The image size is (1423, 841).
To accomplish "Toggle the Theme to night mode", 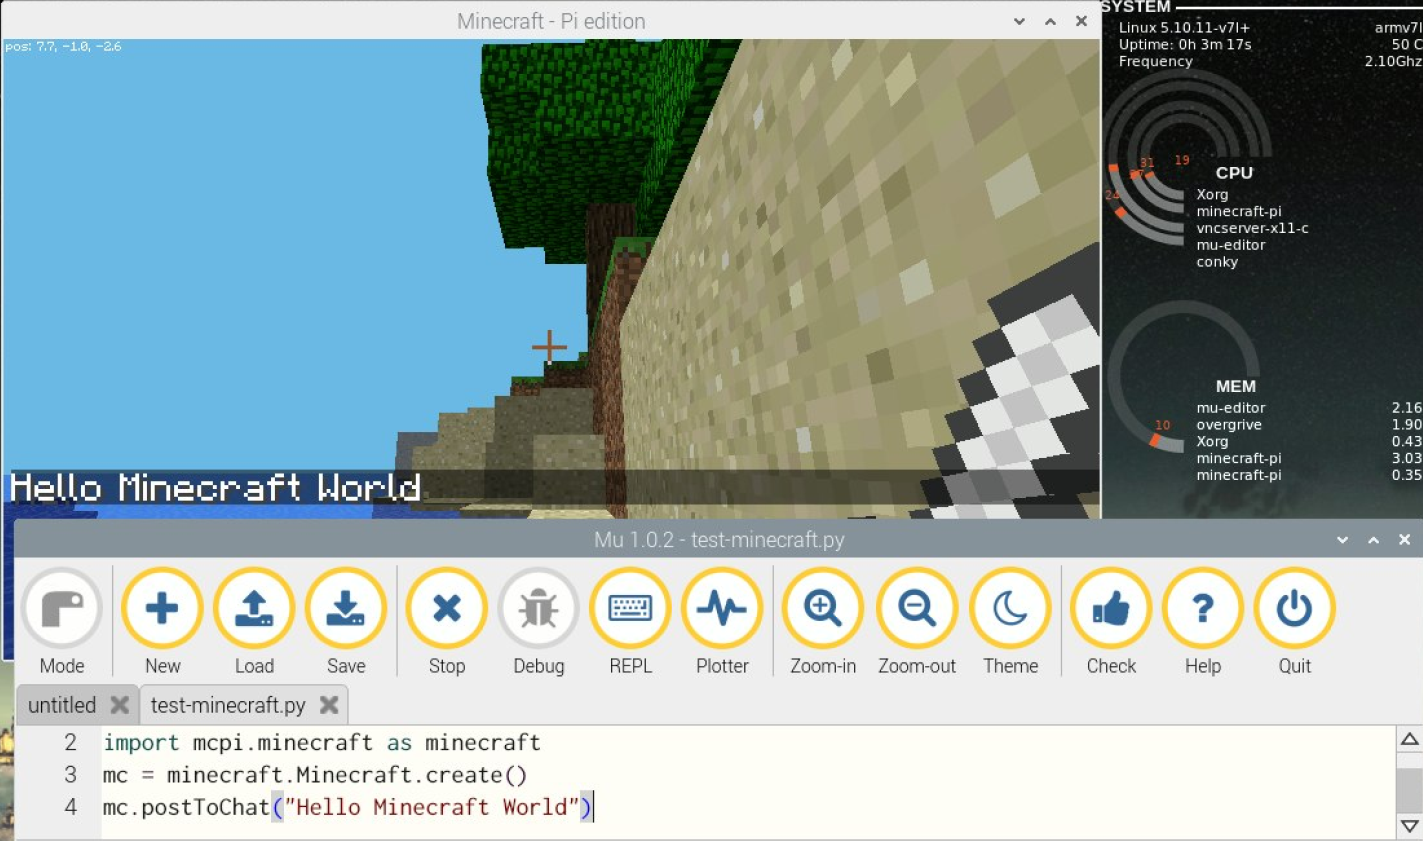I will [1010, 622].
